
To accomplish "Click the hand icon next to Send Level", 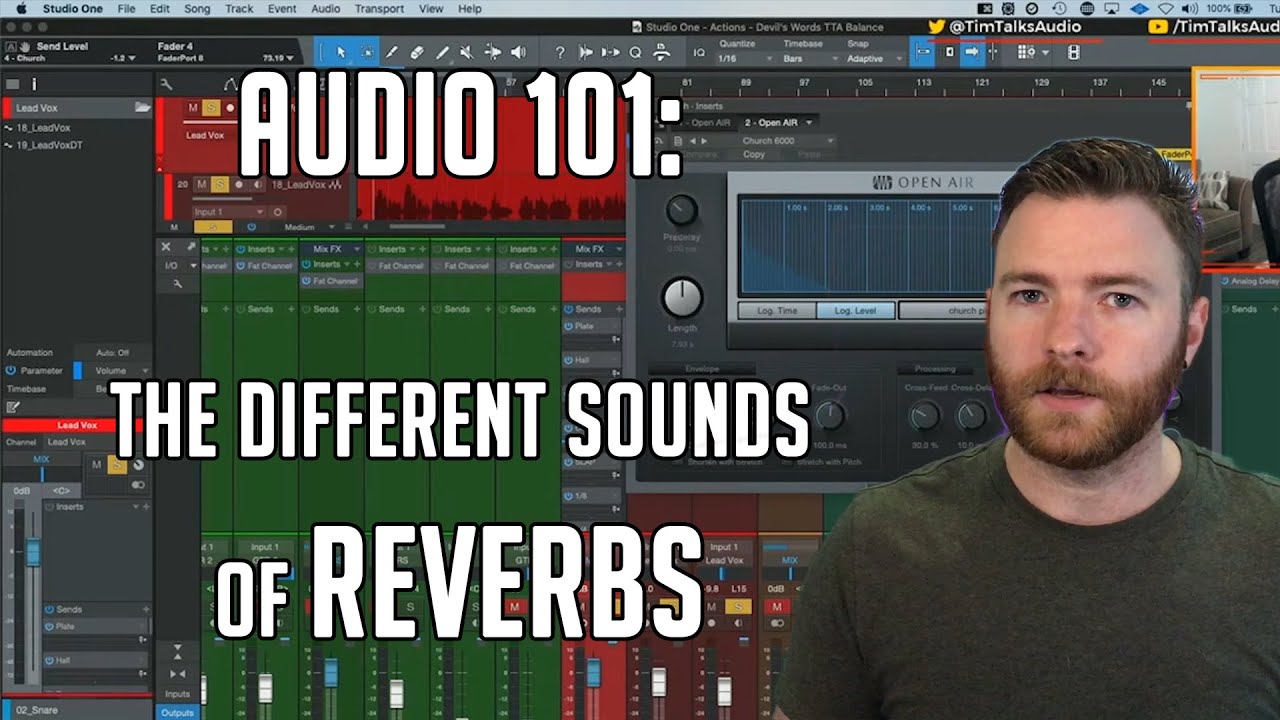I will (25, 46).
